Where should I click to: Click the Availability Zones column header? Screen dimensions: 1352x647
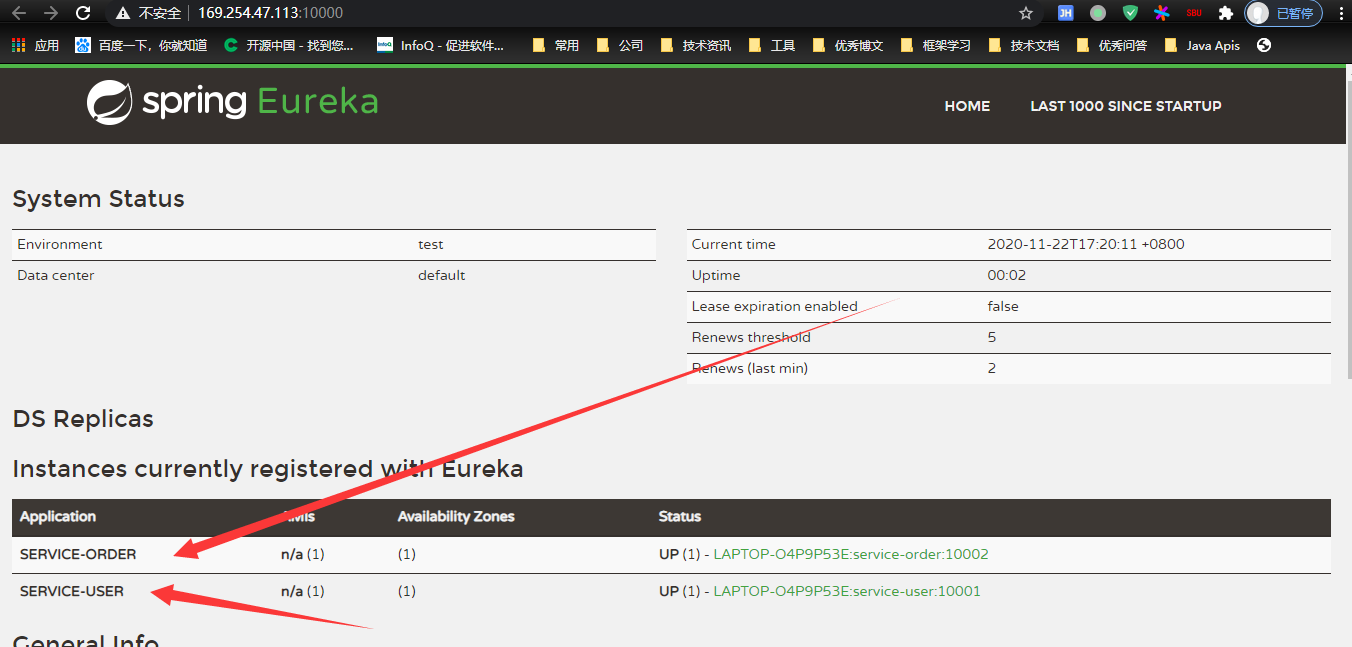(456, 517)
